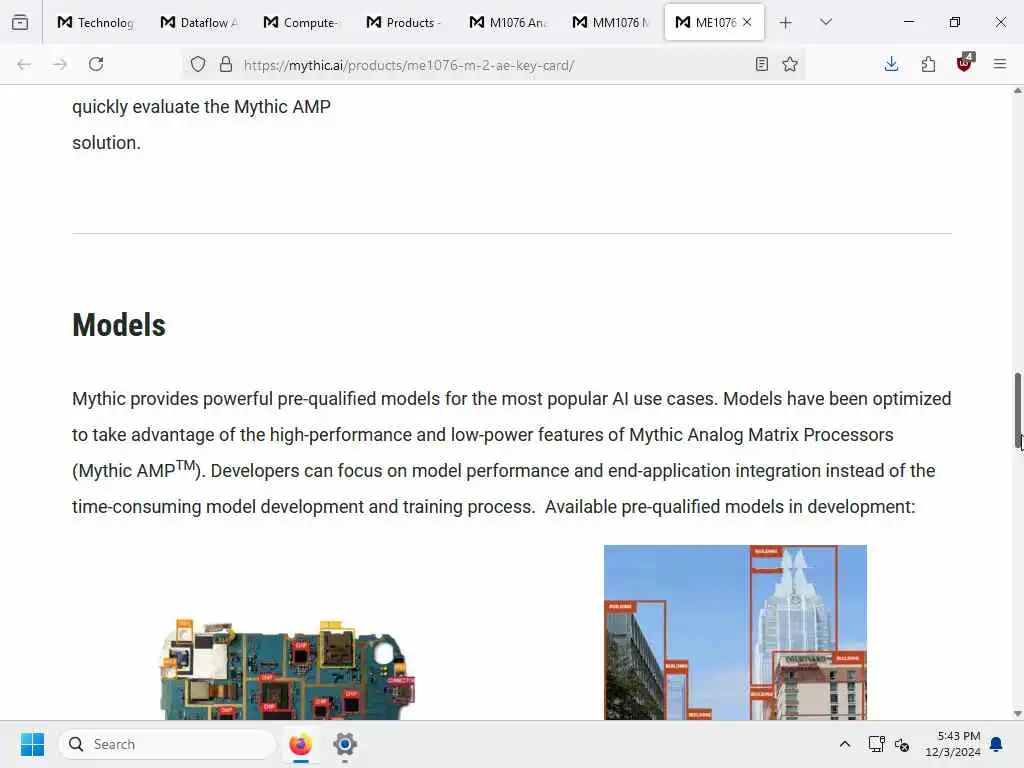
Task: Open the extensions puzzle icon
Action: [x=928, y=64]
